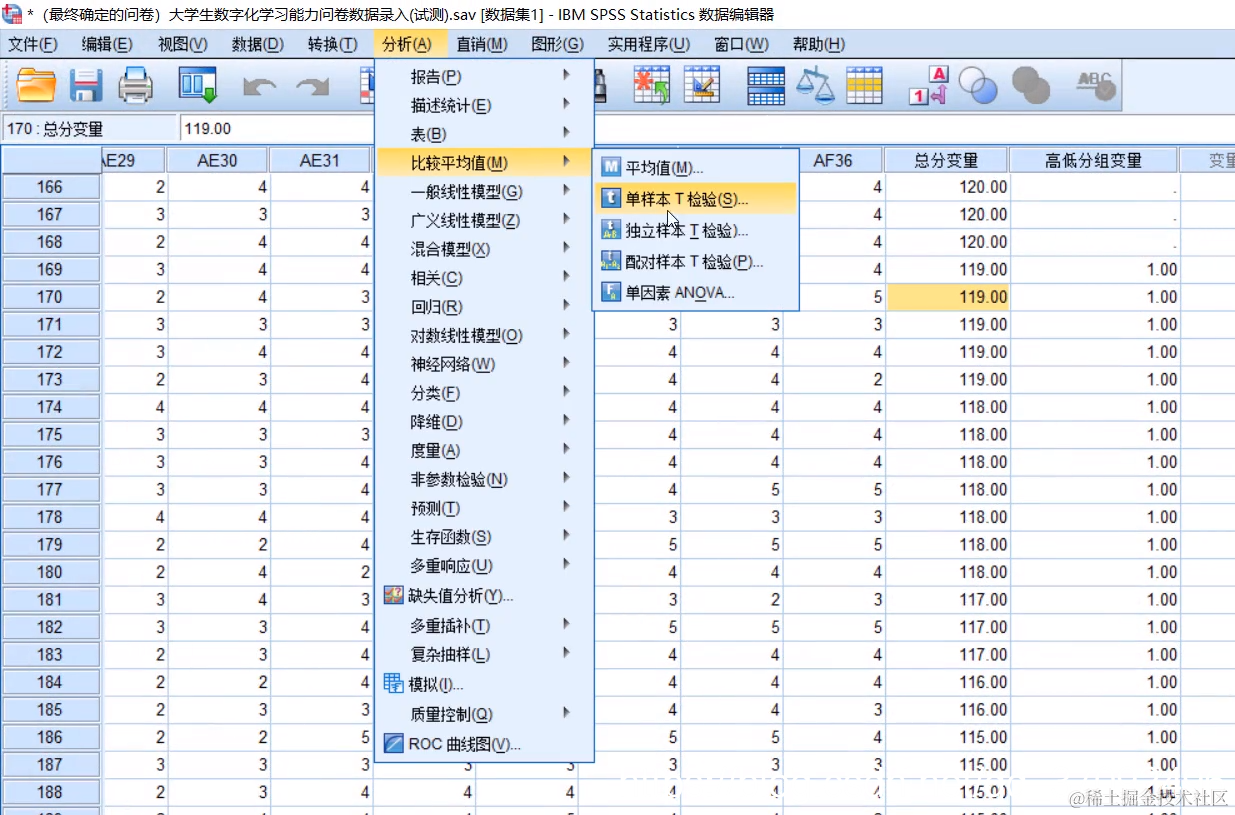Open the select cases tool

click(865, 85)
